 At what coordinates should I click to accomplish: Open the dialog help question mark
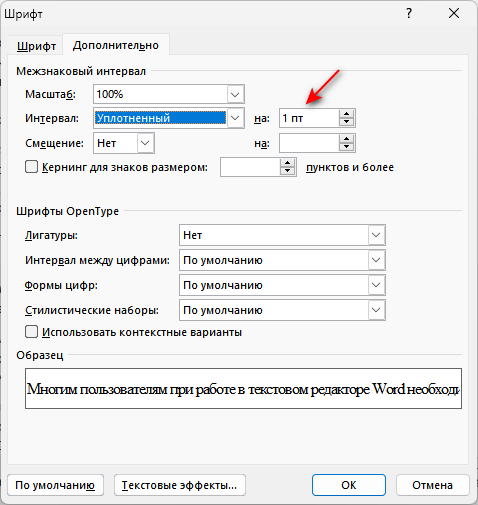[409, 14]
